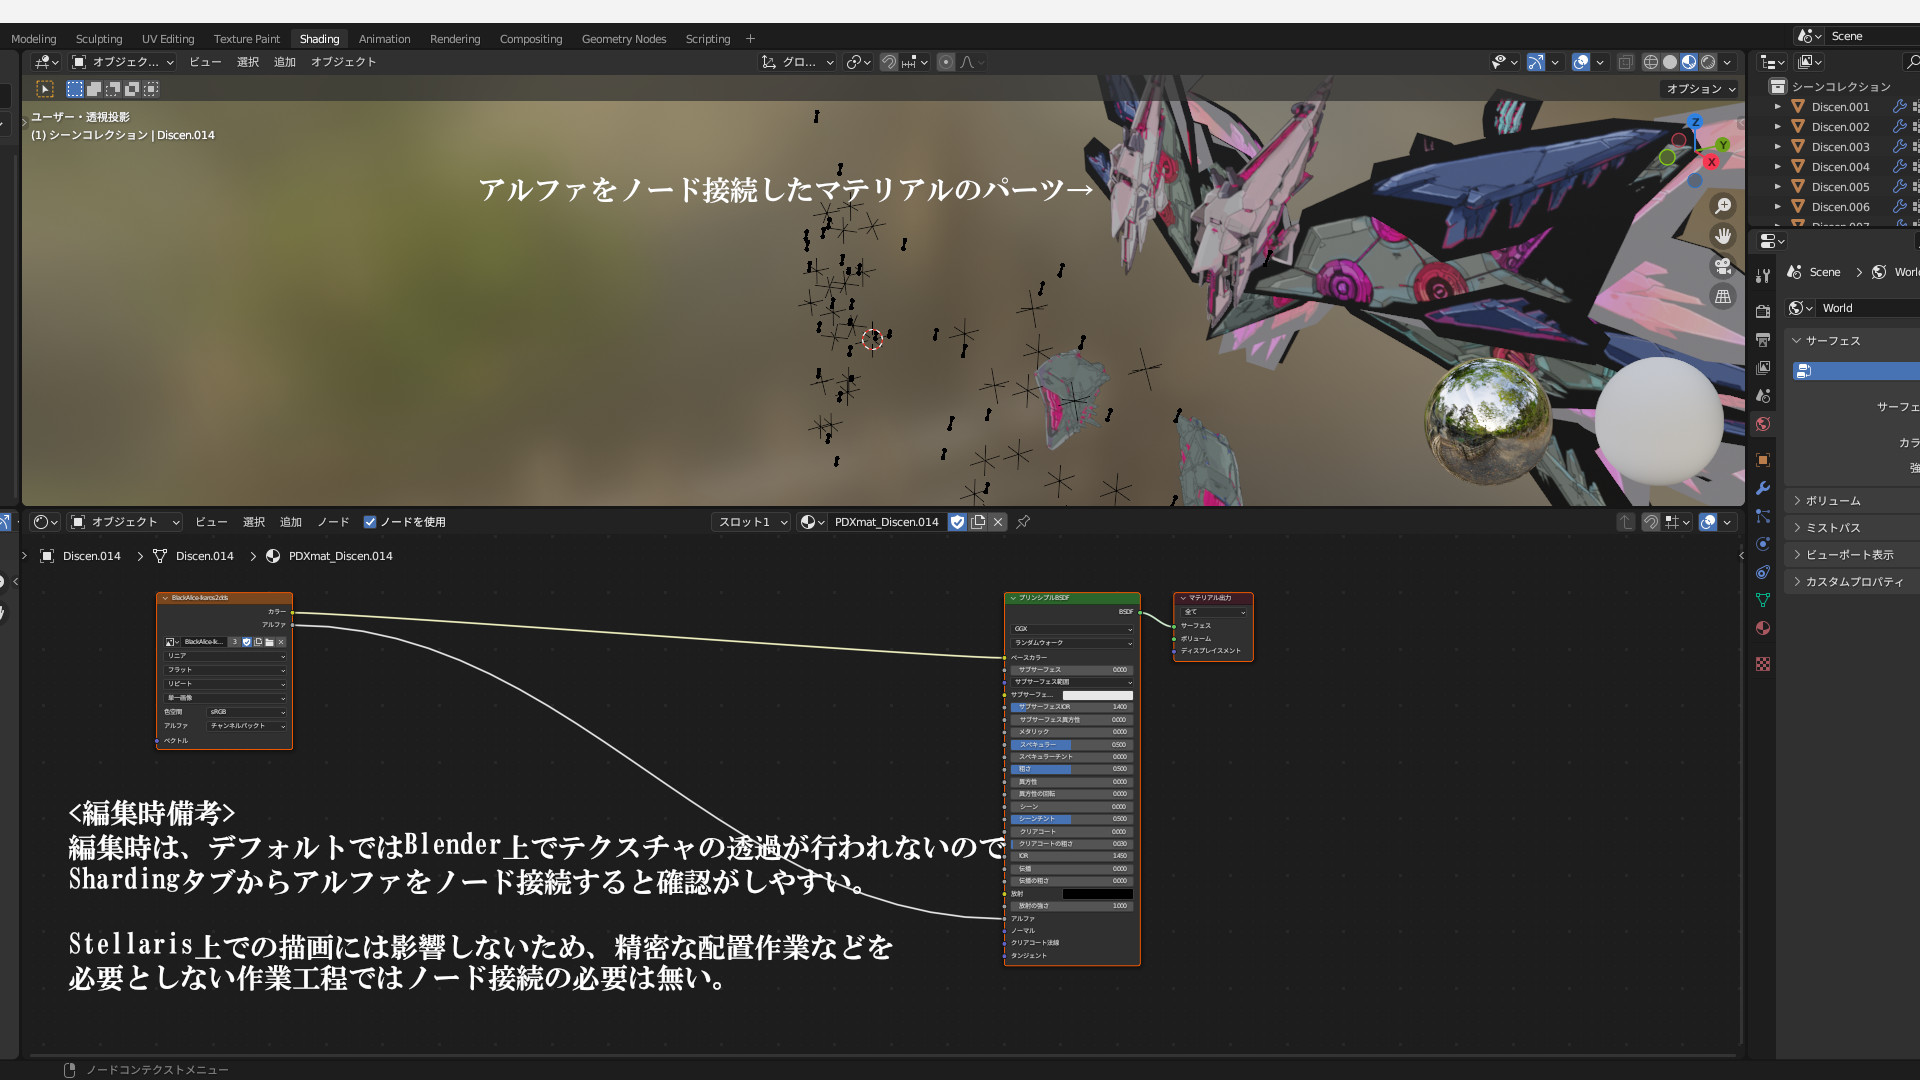
Task: Click the pin icon in node editor header
Action: pos(1023,522)
